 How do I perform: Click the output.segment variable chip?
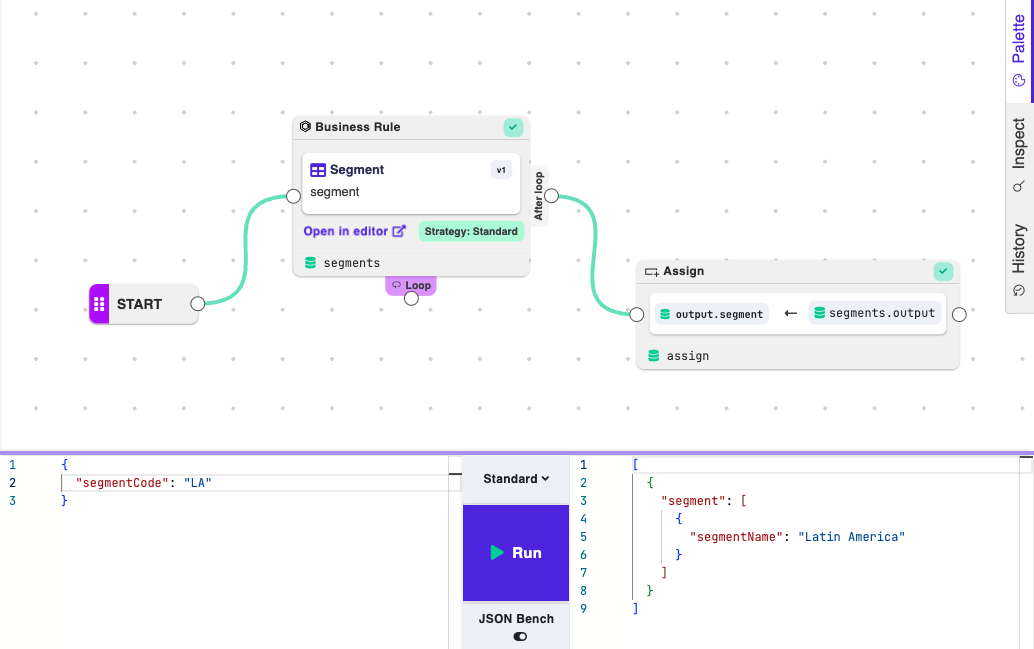click(x=711, y=314)
